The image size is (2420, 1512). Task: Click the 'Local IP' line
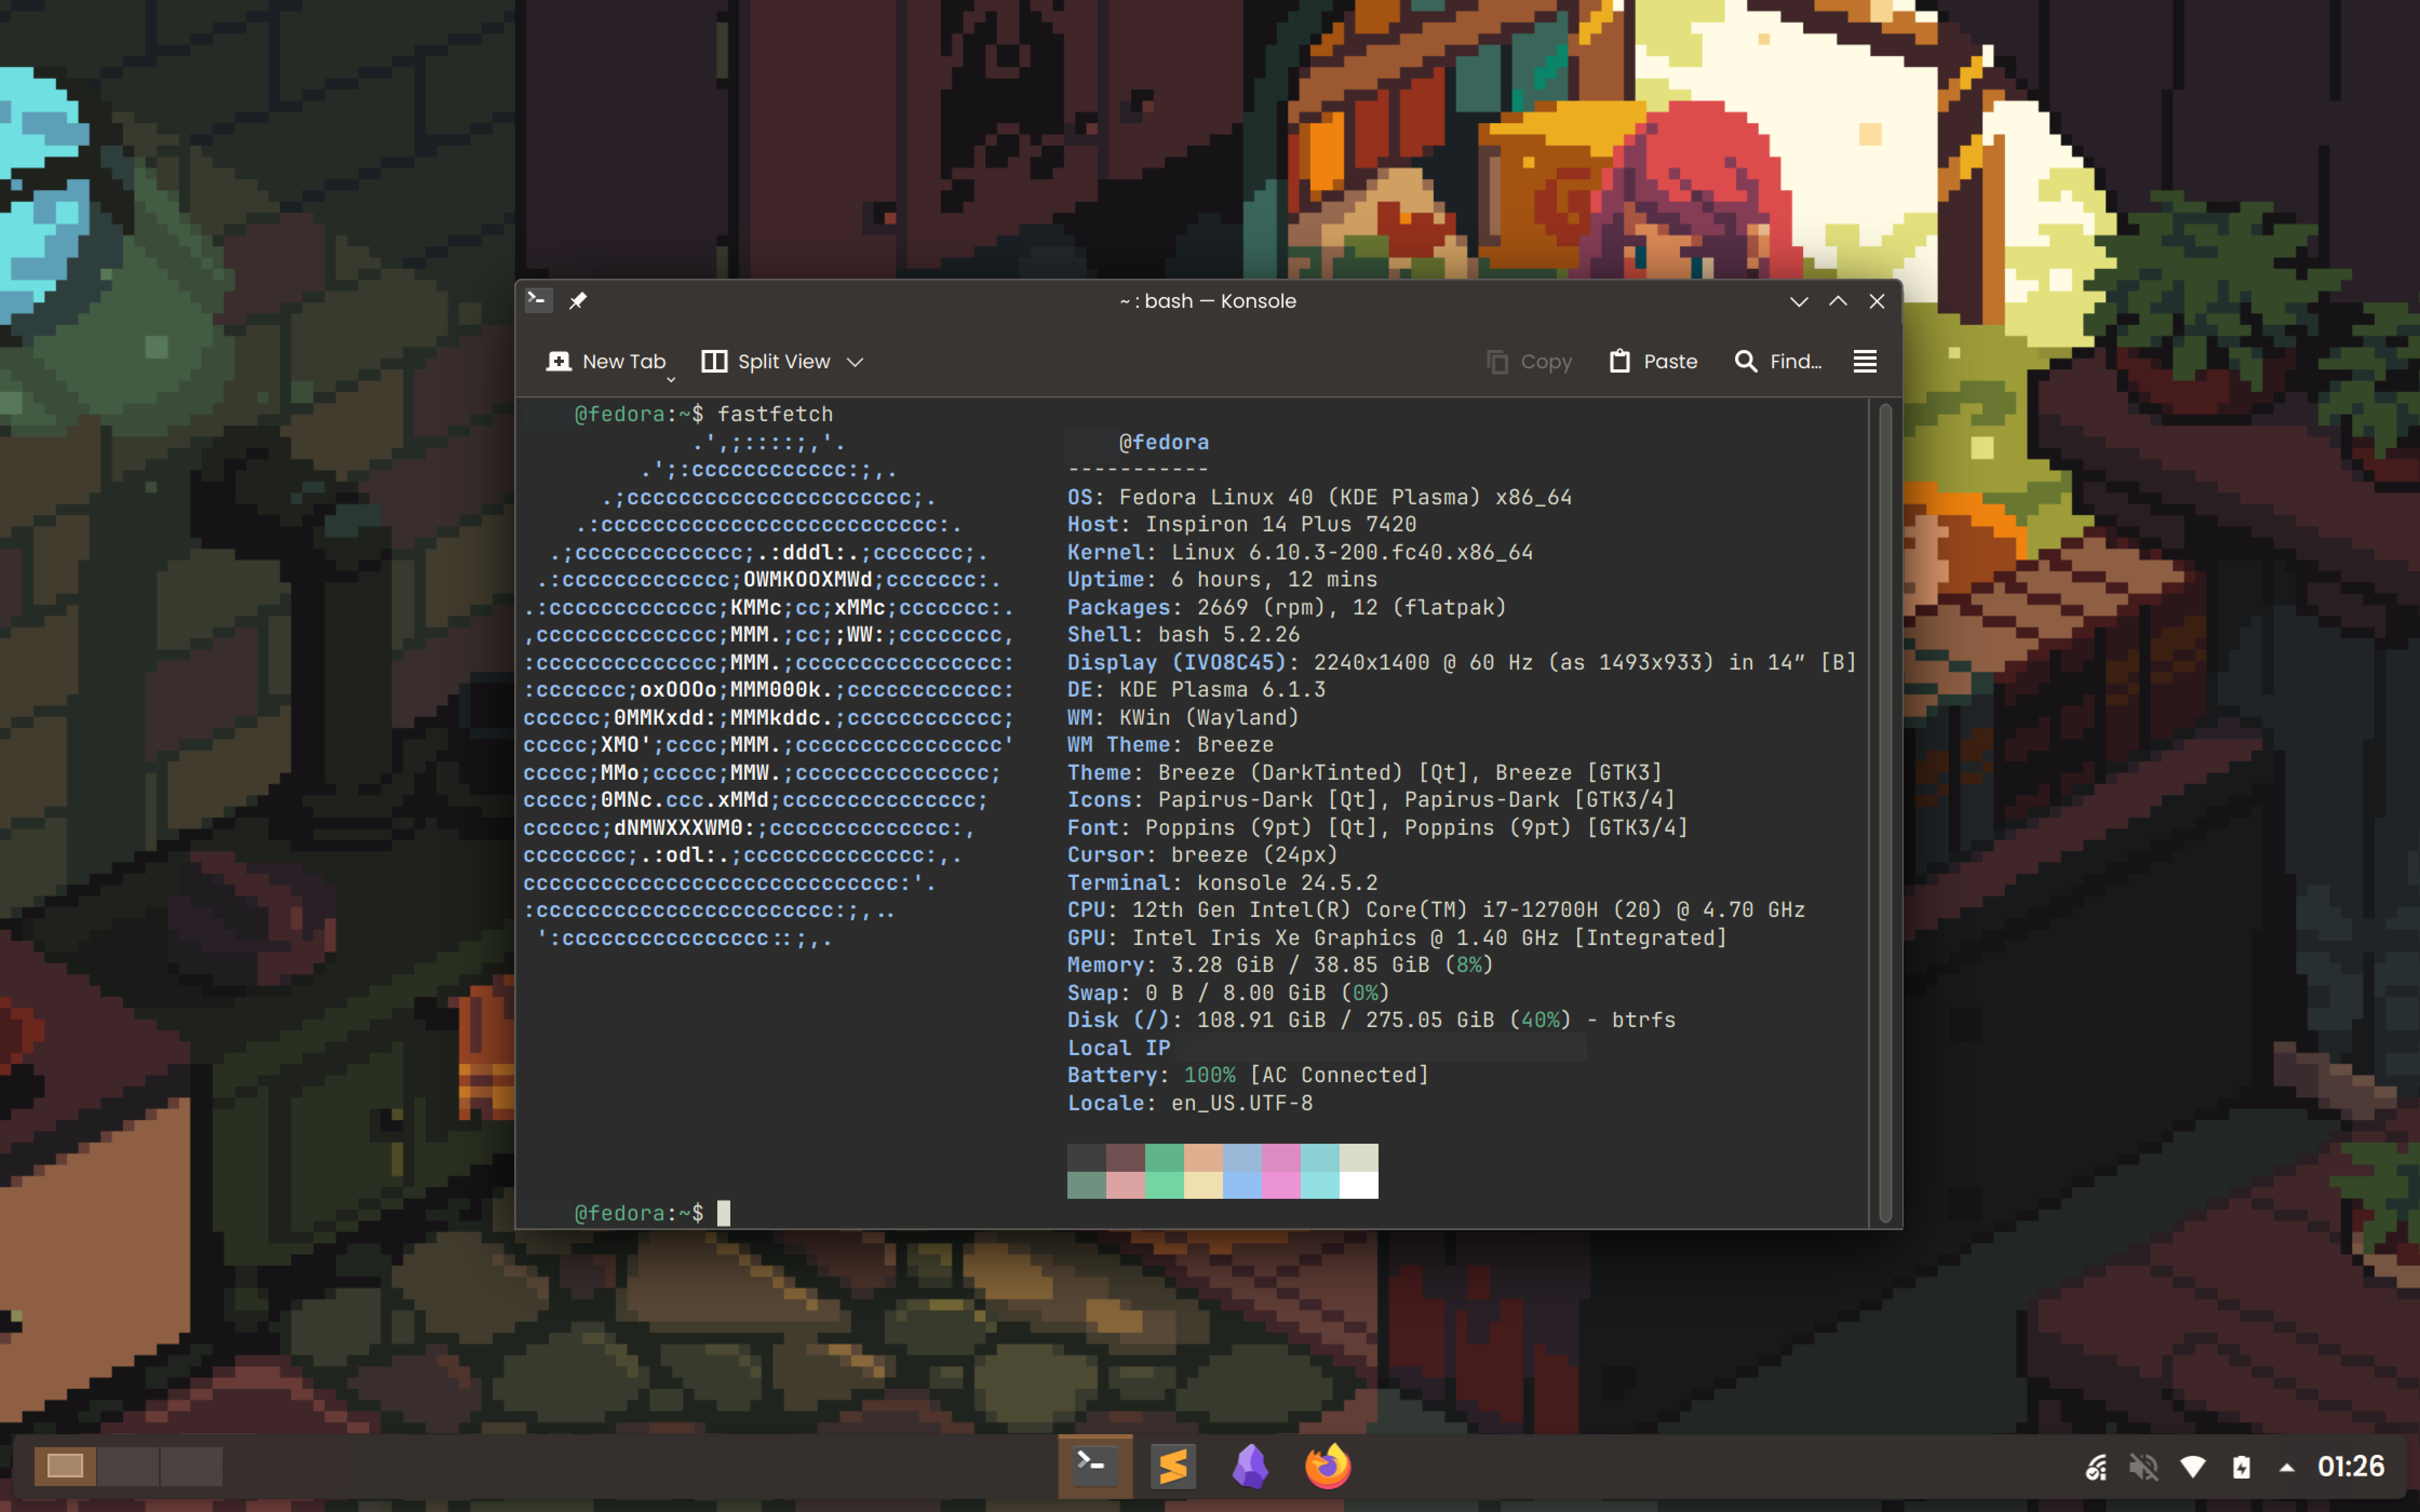pyautogui.click(x=1118, y=1047)
